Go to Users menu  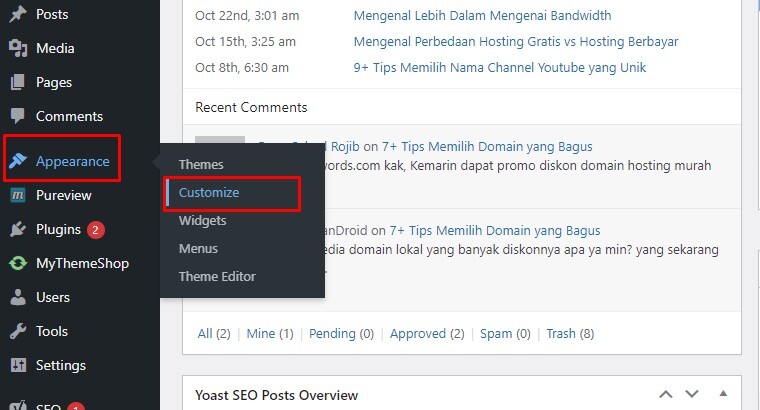(53, 297)
